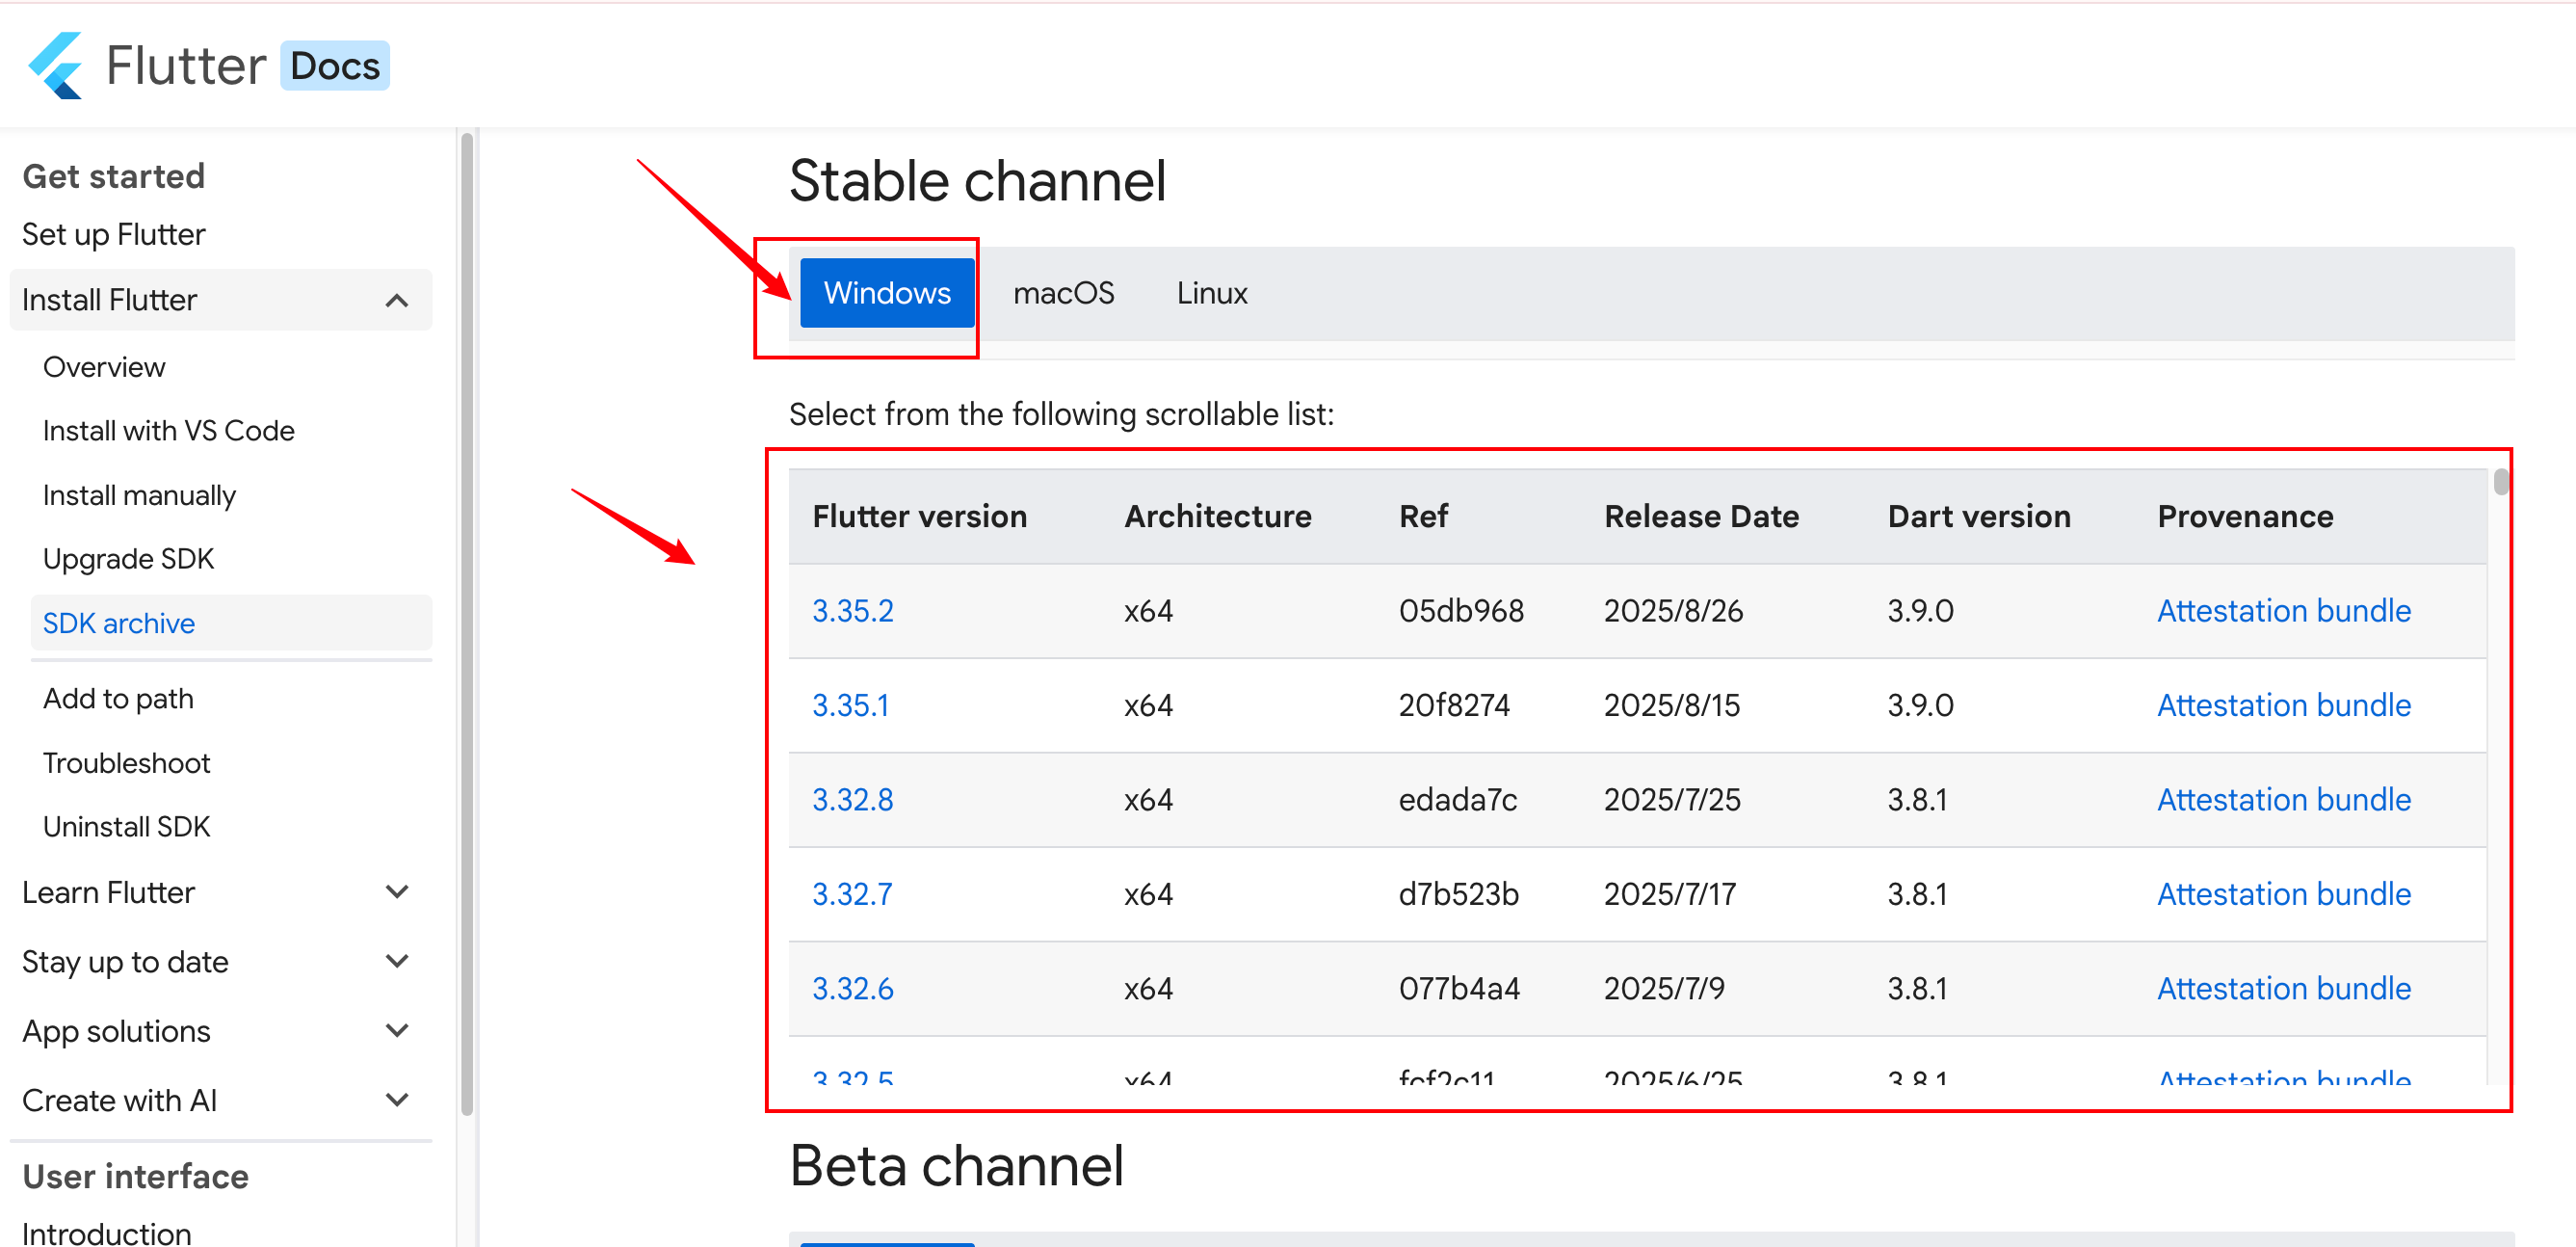
Task: Expand the Create with AI section
Action: click(397, 1100)
